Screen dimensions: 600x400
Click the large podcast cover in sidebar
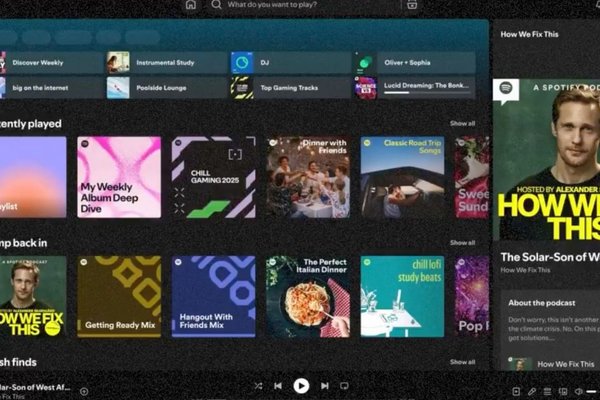click(546, 160)
